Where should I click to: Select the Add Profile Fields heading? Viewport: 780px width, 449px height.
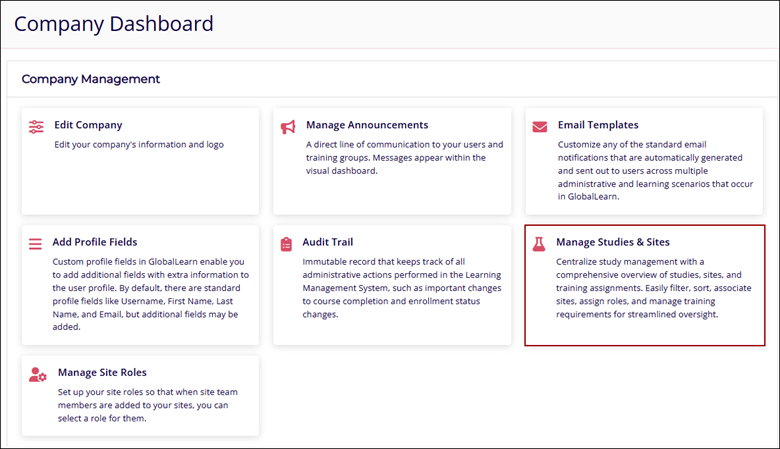pos(96,242)
